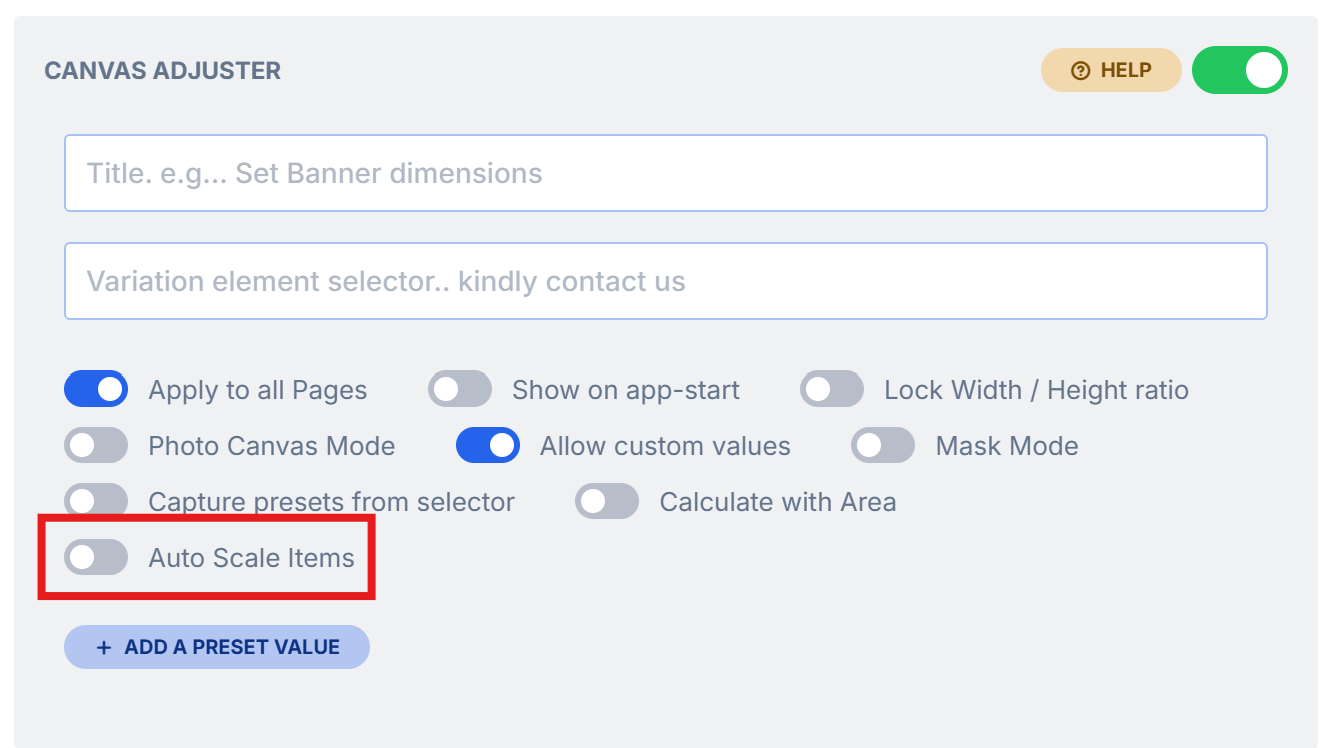Disable the Allow custom values switch
The height and width of the screenshot is (748, 1334).
tap(488, 445)
